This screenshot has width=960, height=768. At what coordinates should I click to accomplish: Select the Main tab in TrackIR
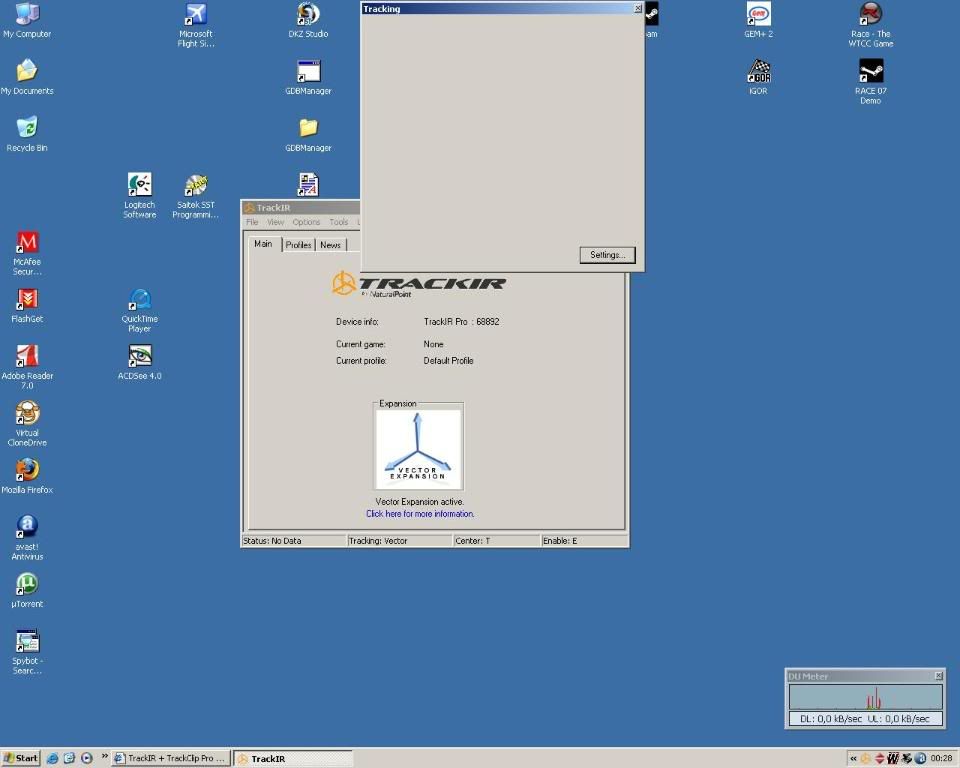pos(263,244)
